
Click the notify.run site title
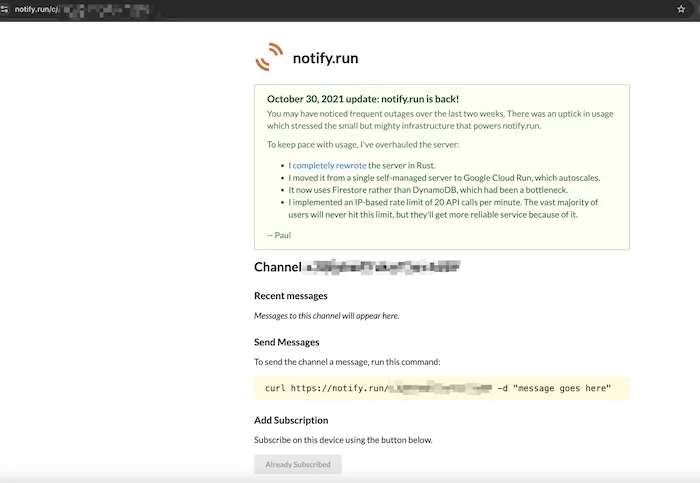[325, 58]
